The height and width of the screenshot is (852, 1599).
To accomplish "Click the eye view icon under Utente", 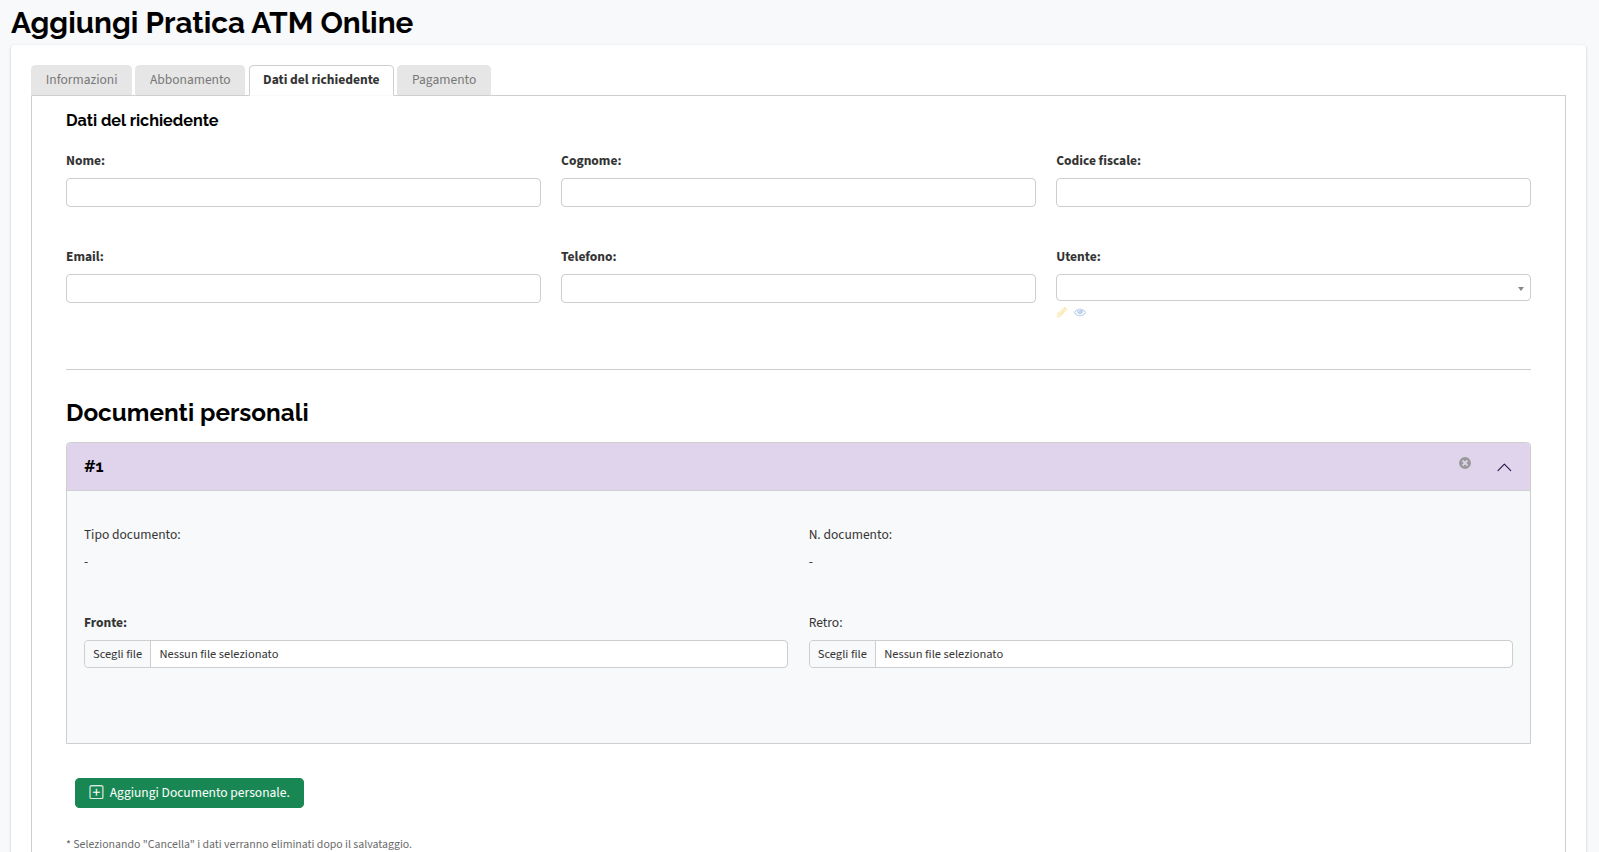I will [x=1080, y=313].
